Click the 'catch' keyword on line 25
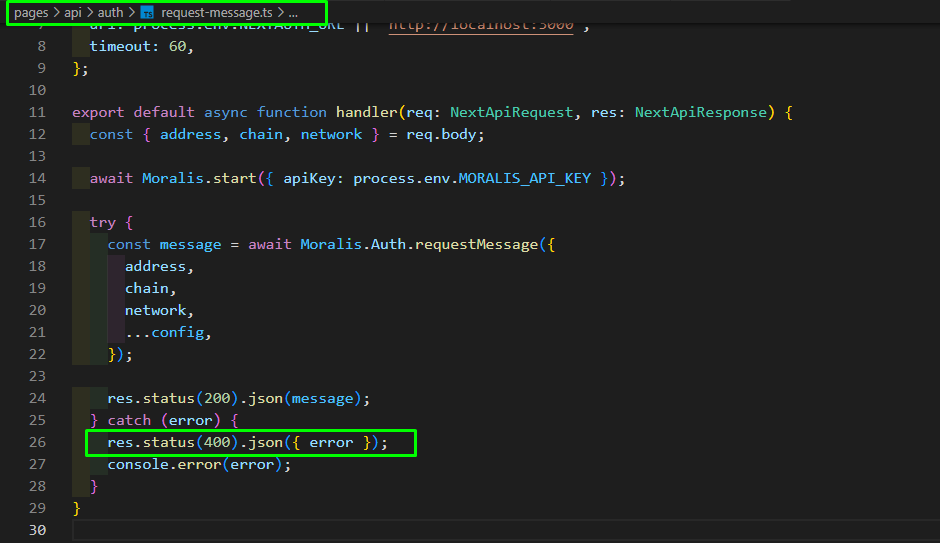 click(129, 420)
